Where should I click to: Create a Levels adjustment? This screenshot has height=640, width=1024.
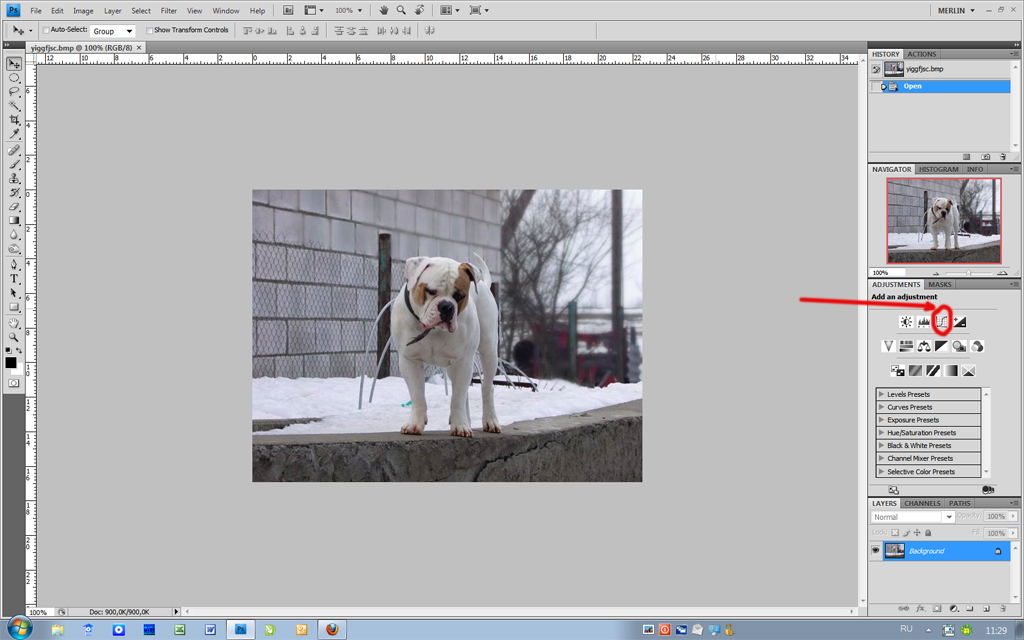coord(923,322)
